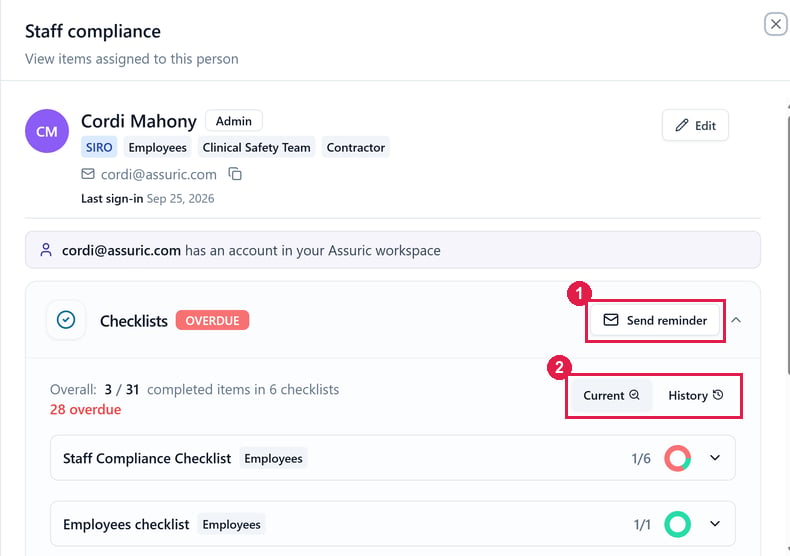
Task: Expand the Employees checklist row
Action: (x=715, y=524)
